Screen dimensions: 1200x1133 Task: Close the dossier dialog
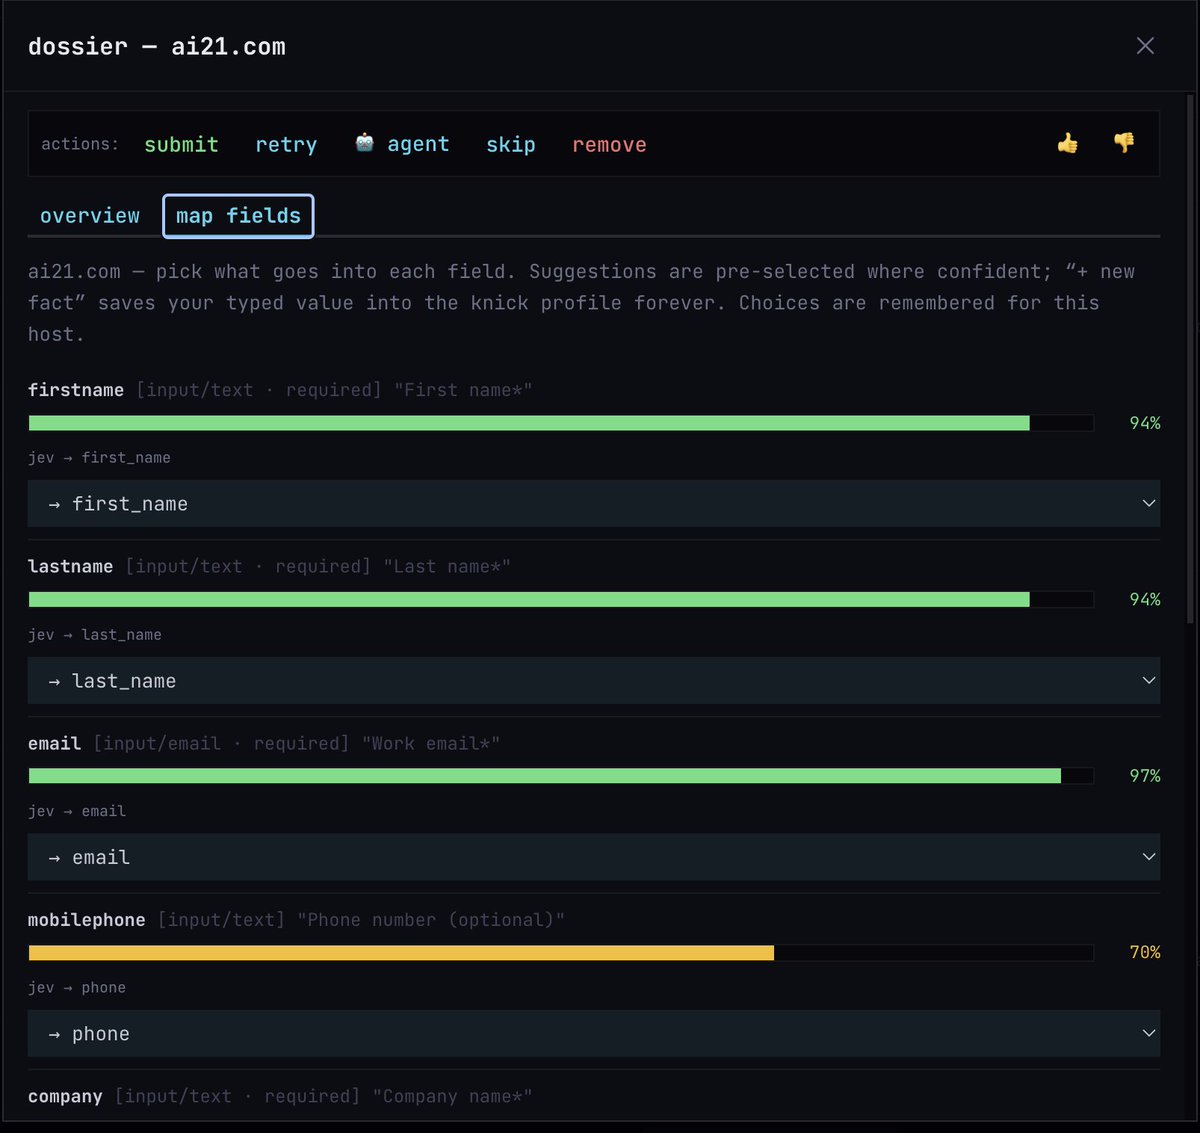(1145, 46)
